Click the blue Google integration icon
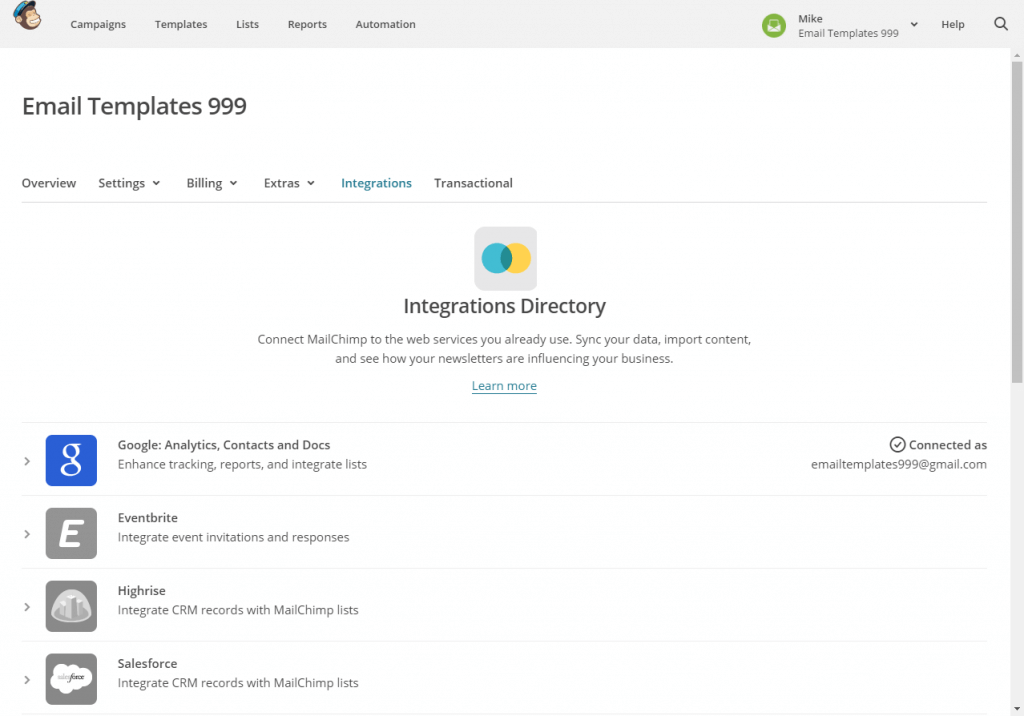 tap(71, 461)
